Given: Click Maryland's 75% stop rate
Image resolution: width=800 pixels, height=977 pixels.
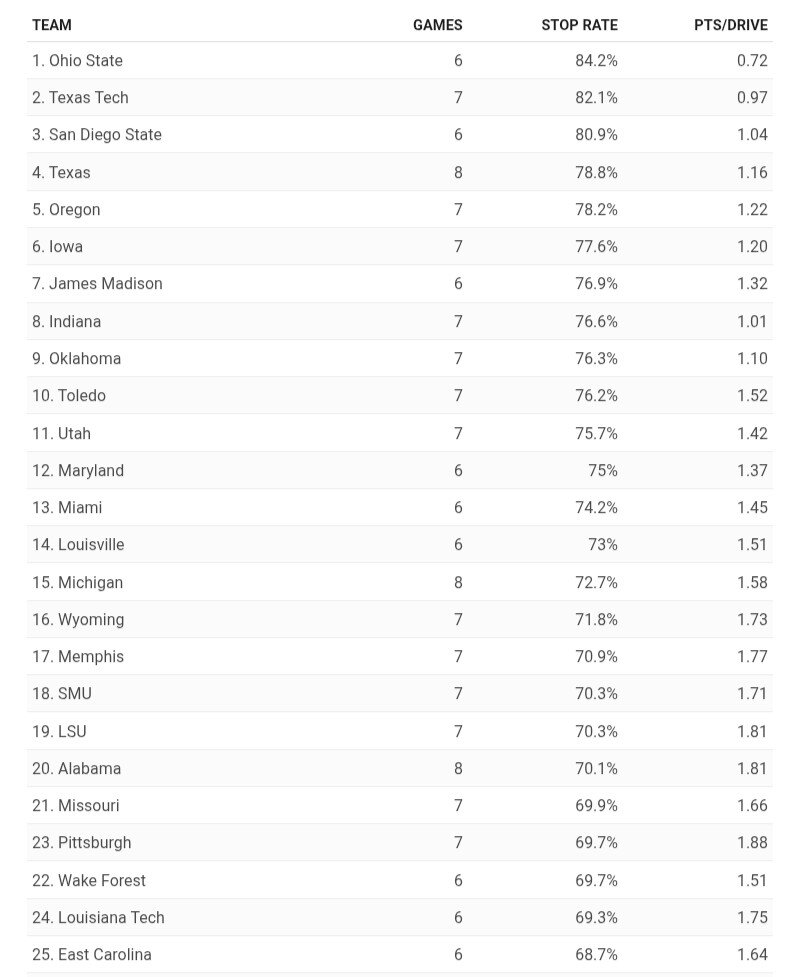Looking at the screenshot, I should point(602,470).
